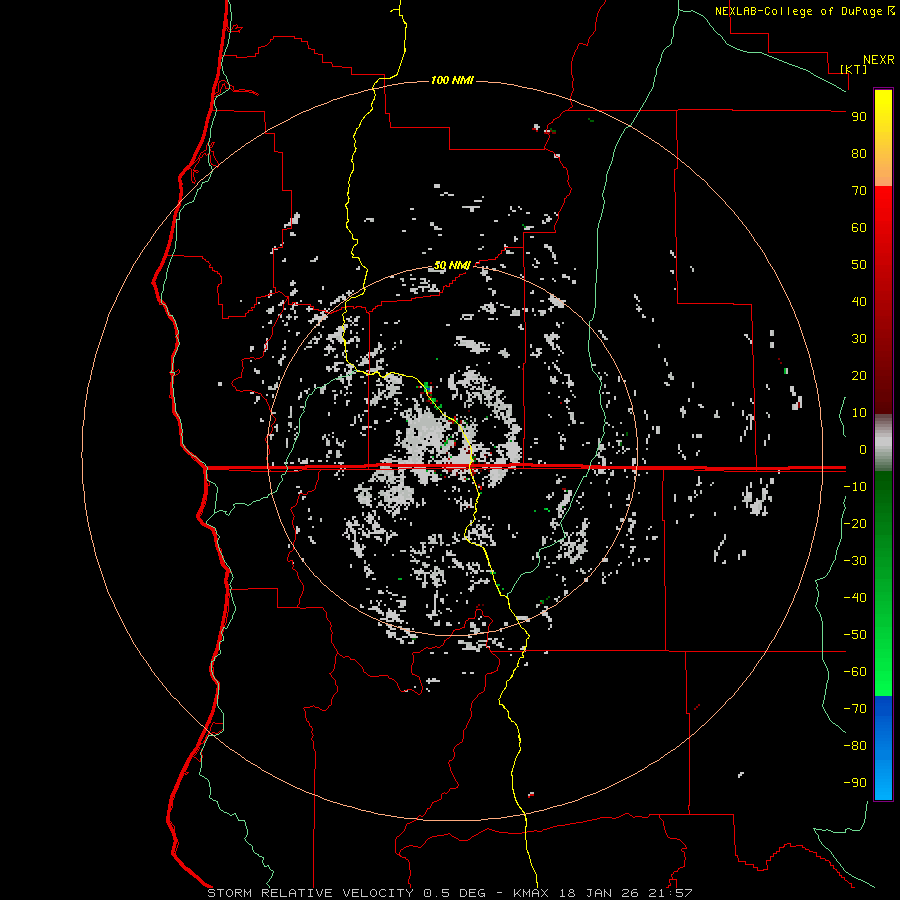Click the positive 40 scale value
This screenshot has width=900, height=900.
click(859, 302)
